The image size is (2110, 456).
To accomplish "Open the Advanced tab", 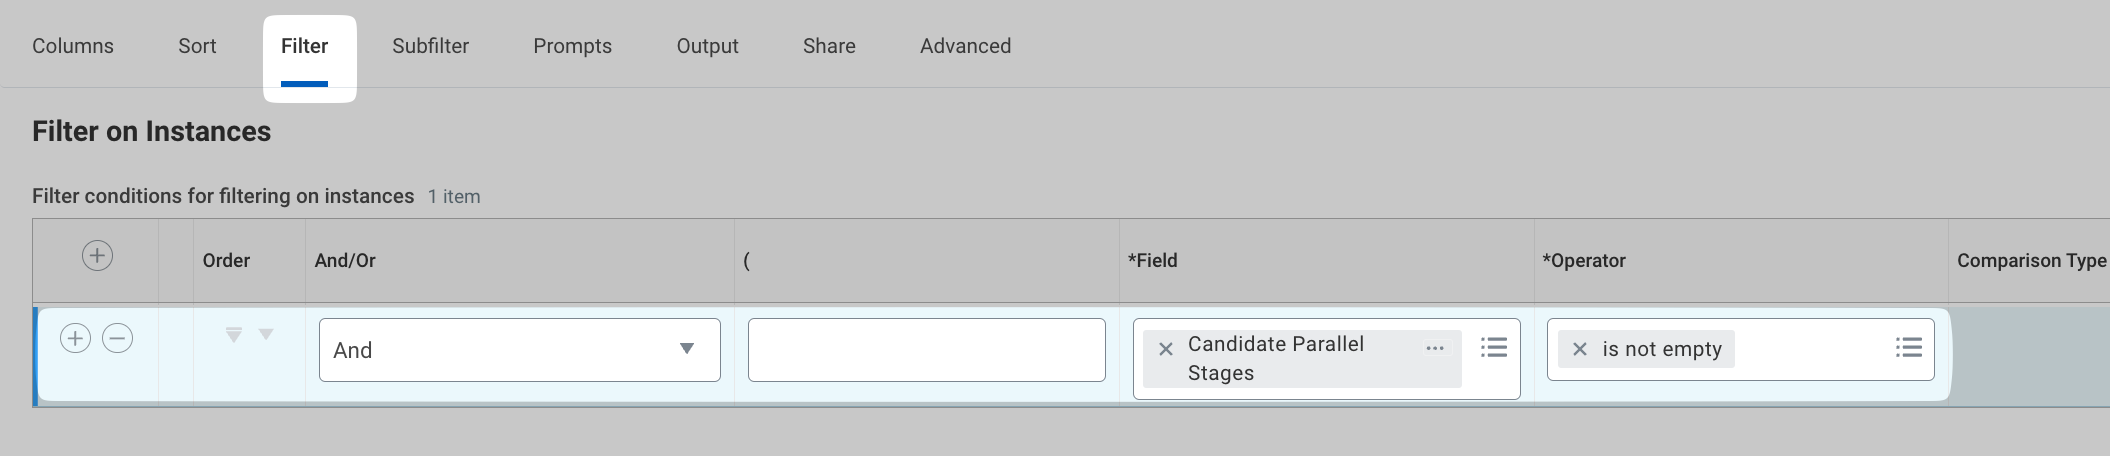I will click(x=965, y=46).
